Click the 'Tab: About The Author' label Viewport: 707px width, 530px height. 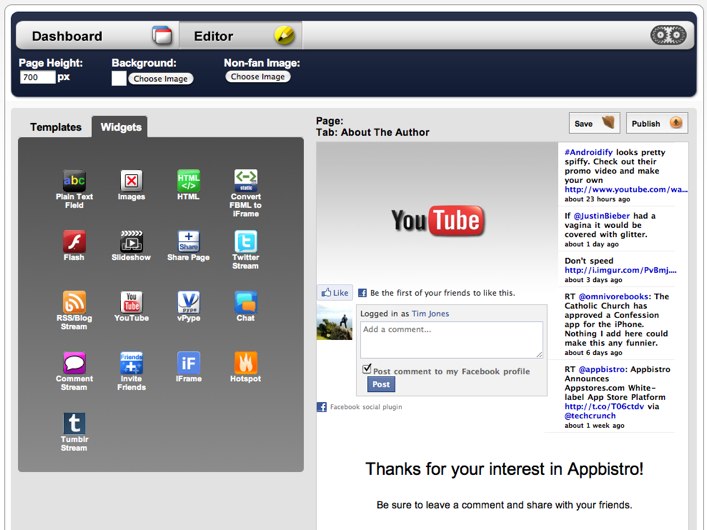click(372, 133)
